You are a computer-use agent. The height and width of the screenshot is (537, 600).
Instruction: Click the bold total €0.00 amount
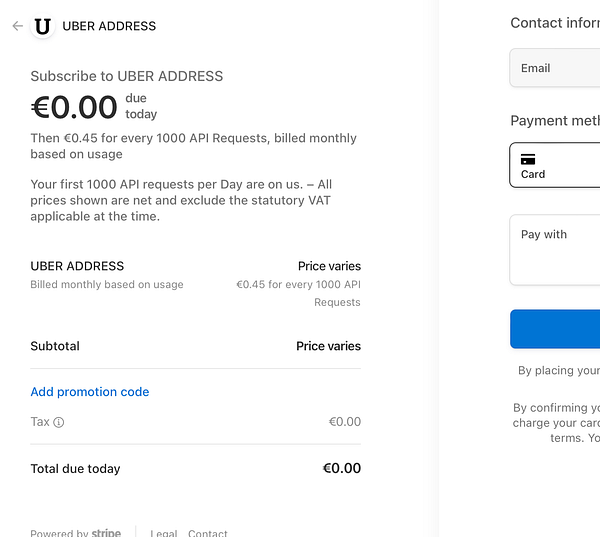point(342,468)
